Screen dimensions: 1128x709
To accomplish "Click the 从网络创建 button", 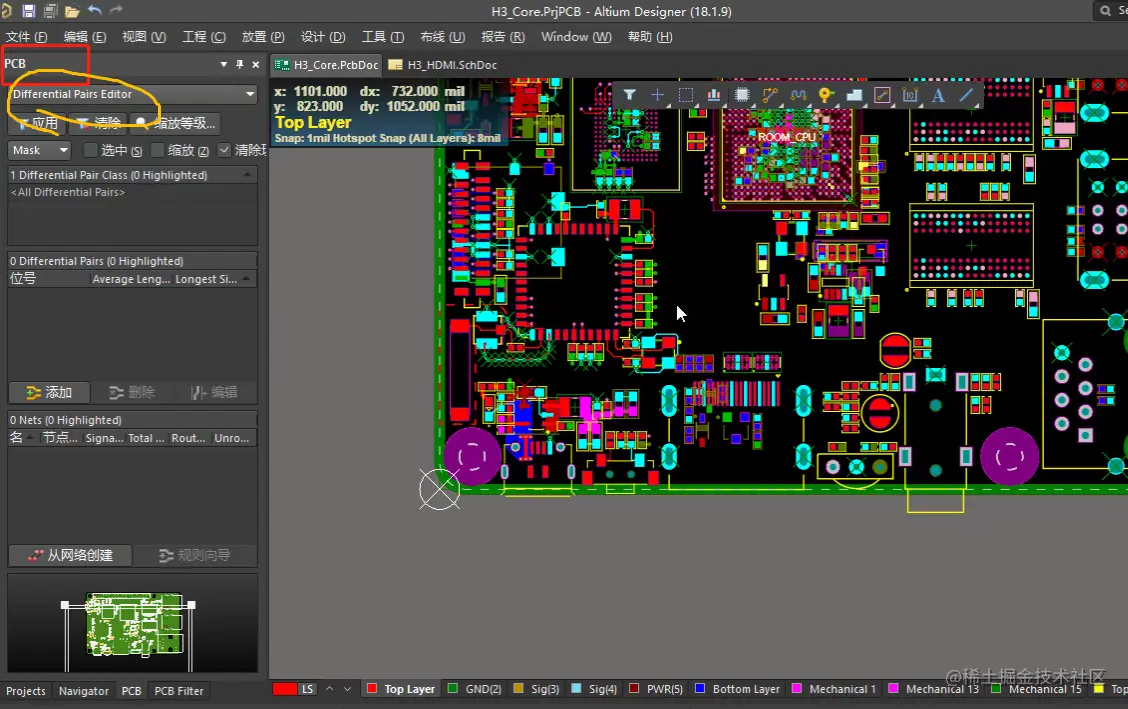I will pyautogui.click(x=70, y=555).
